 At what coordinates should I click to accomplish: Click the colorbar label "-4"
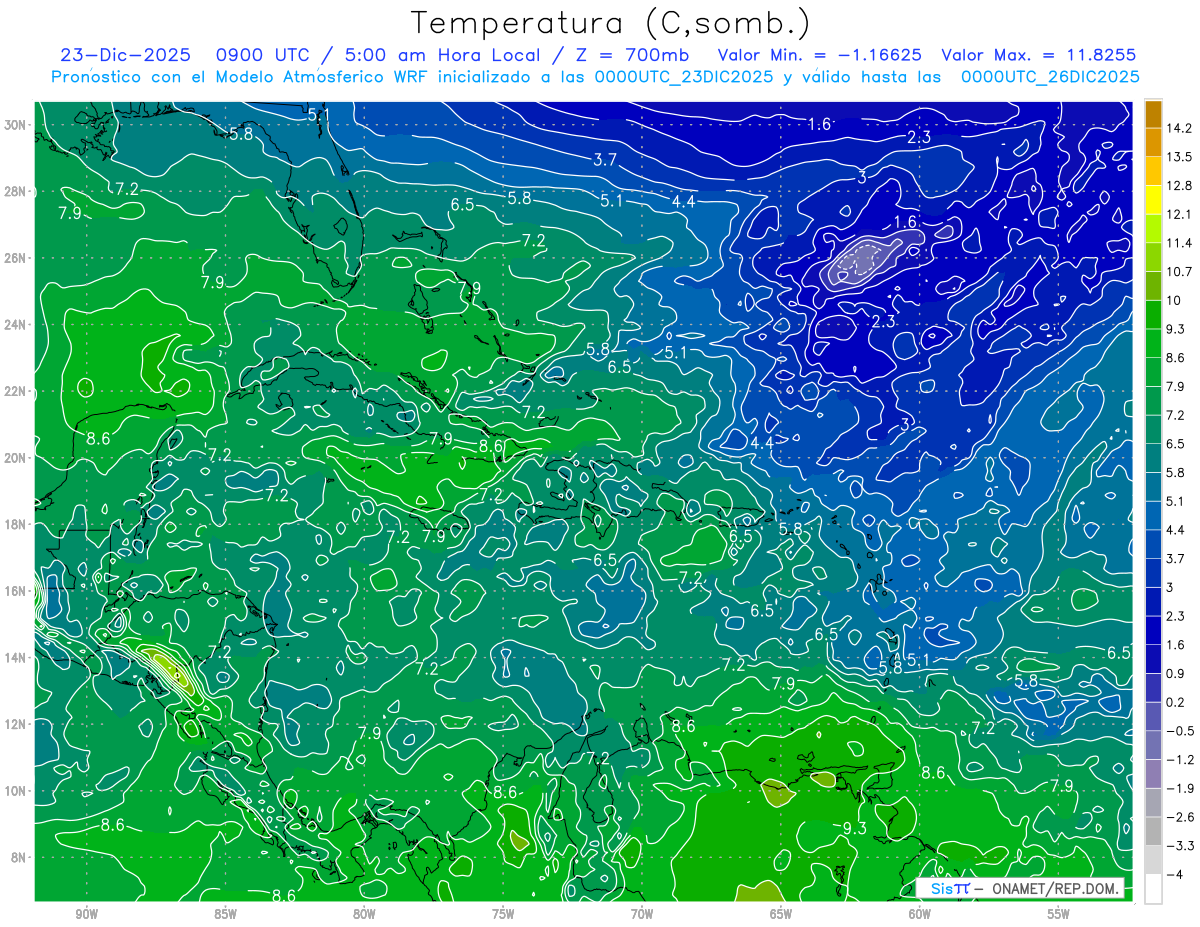[x=1173, y=874]
